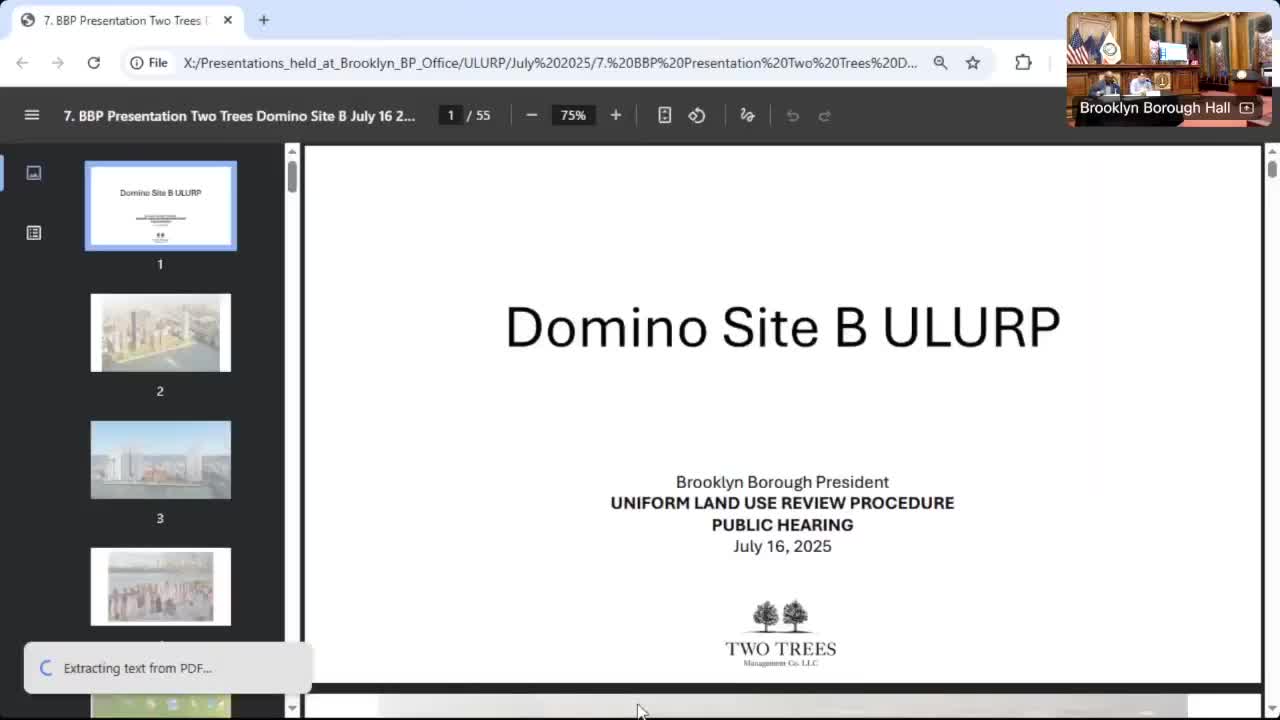Open browser extensions from the toolbar

click(1023, 62)
